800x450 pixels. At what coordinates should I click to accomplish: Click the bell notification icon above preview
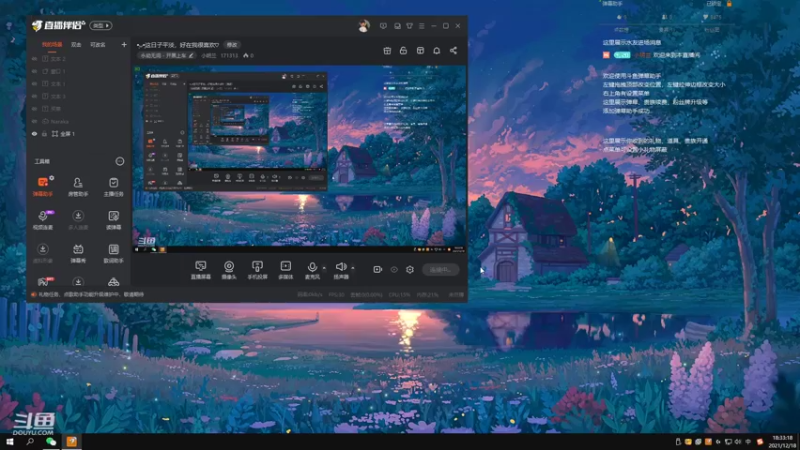click(x=437, y=51)
